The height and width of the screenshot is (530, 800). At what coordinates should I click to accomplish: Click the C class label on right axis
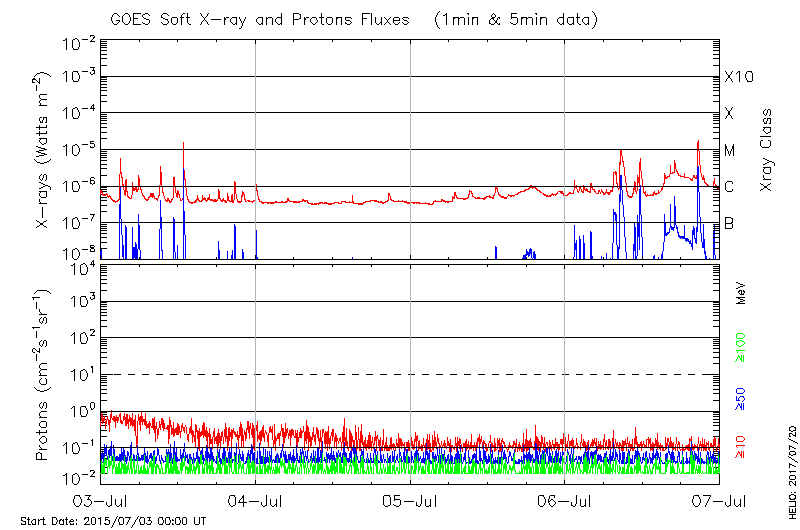[730, 187]
